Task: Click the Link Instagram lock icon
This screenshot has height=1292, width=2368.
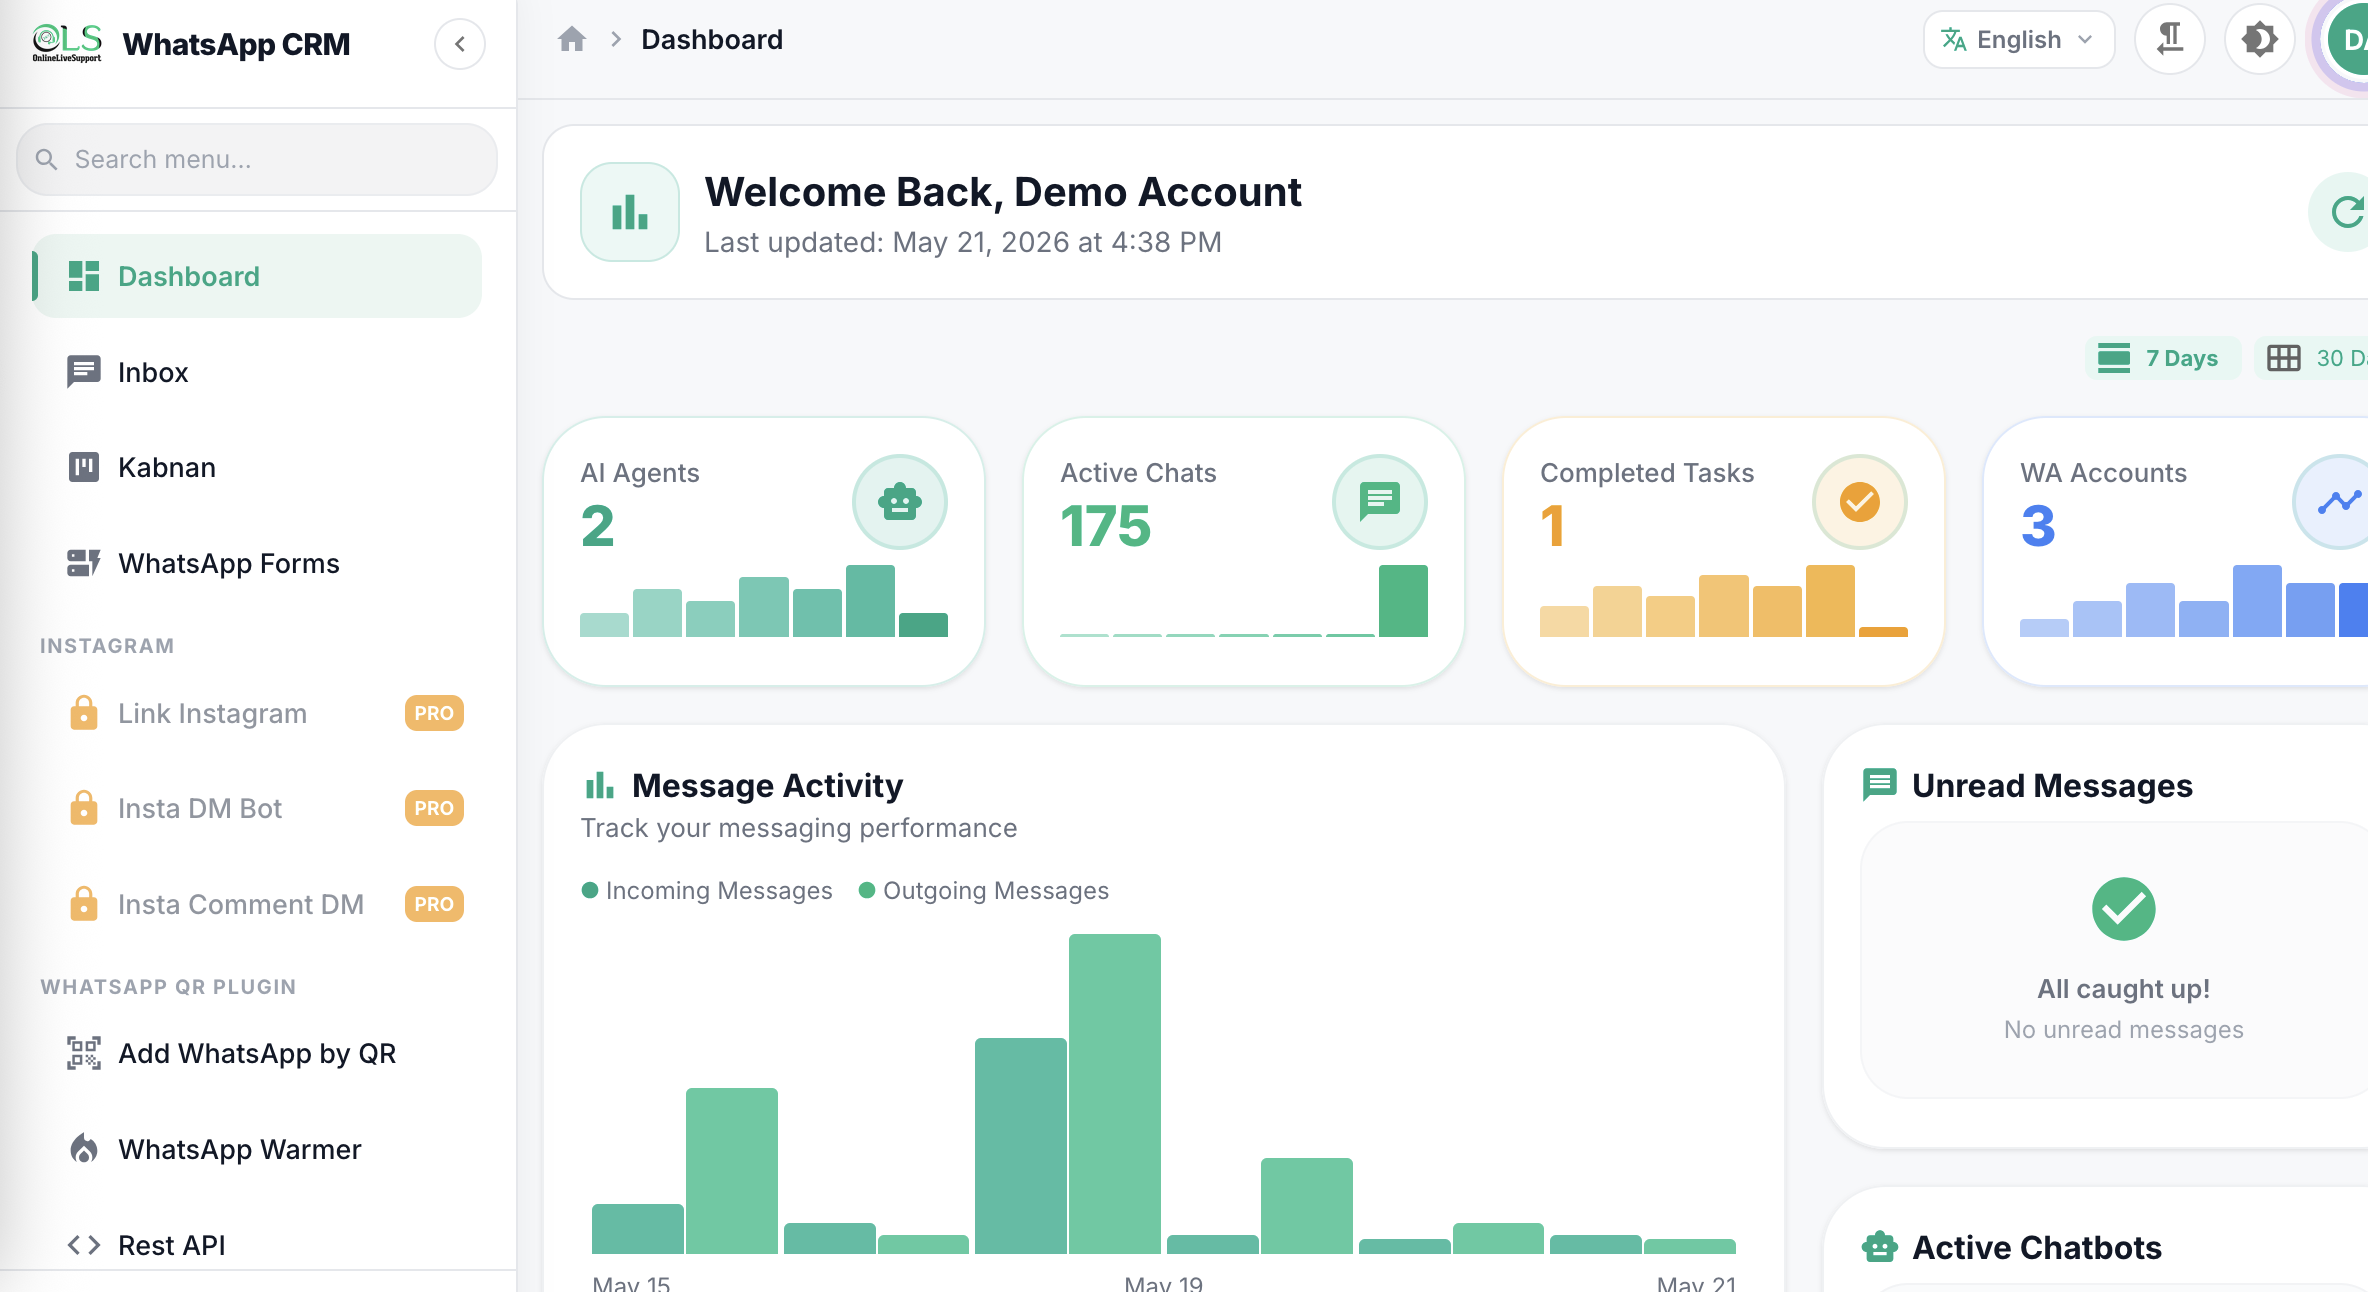Action: [84, 713]
